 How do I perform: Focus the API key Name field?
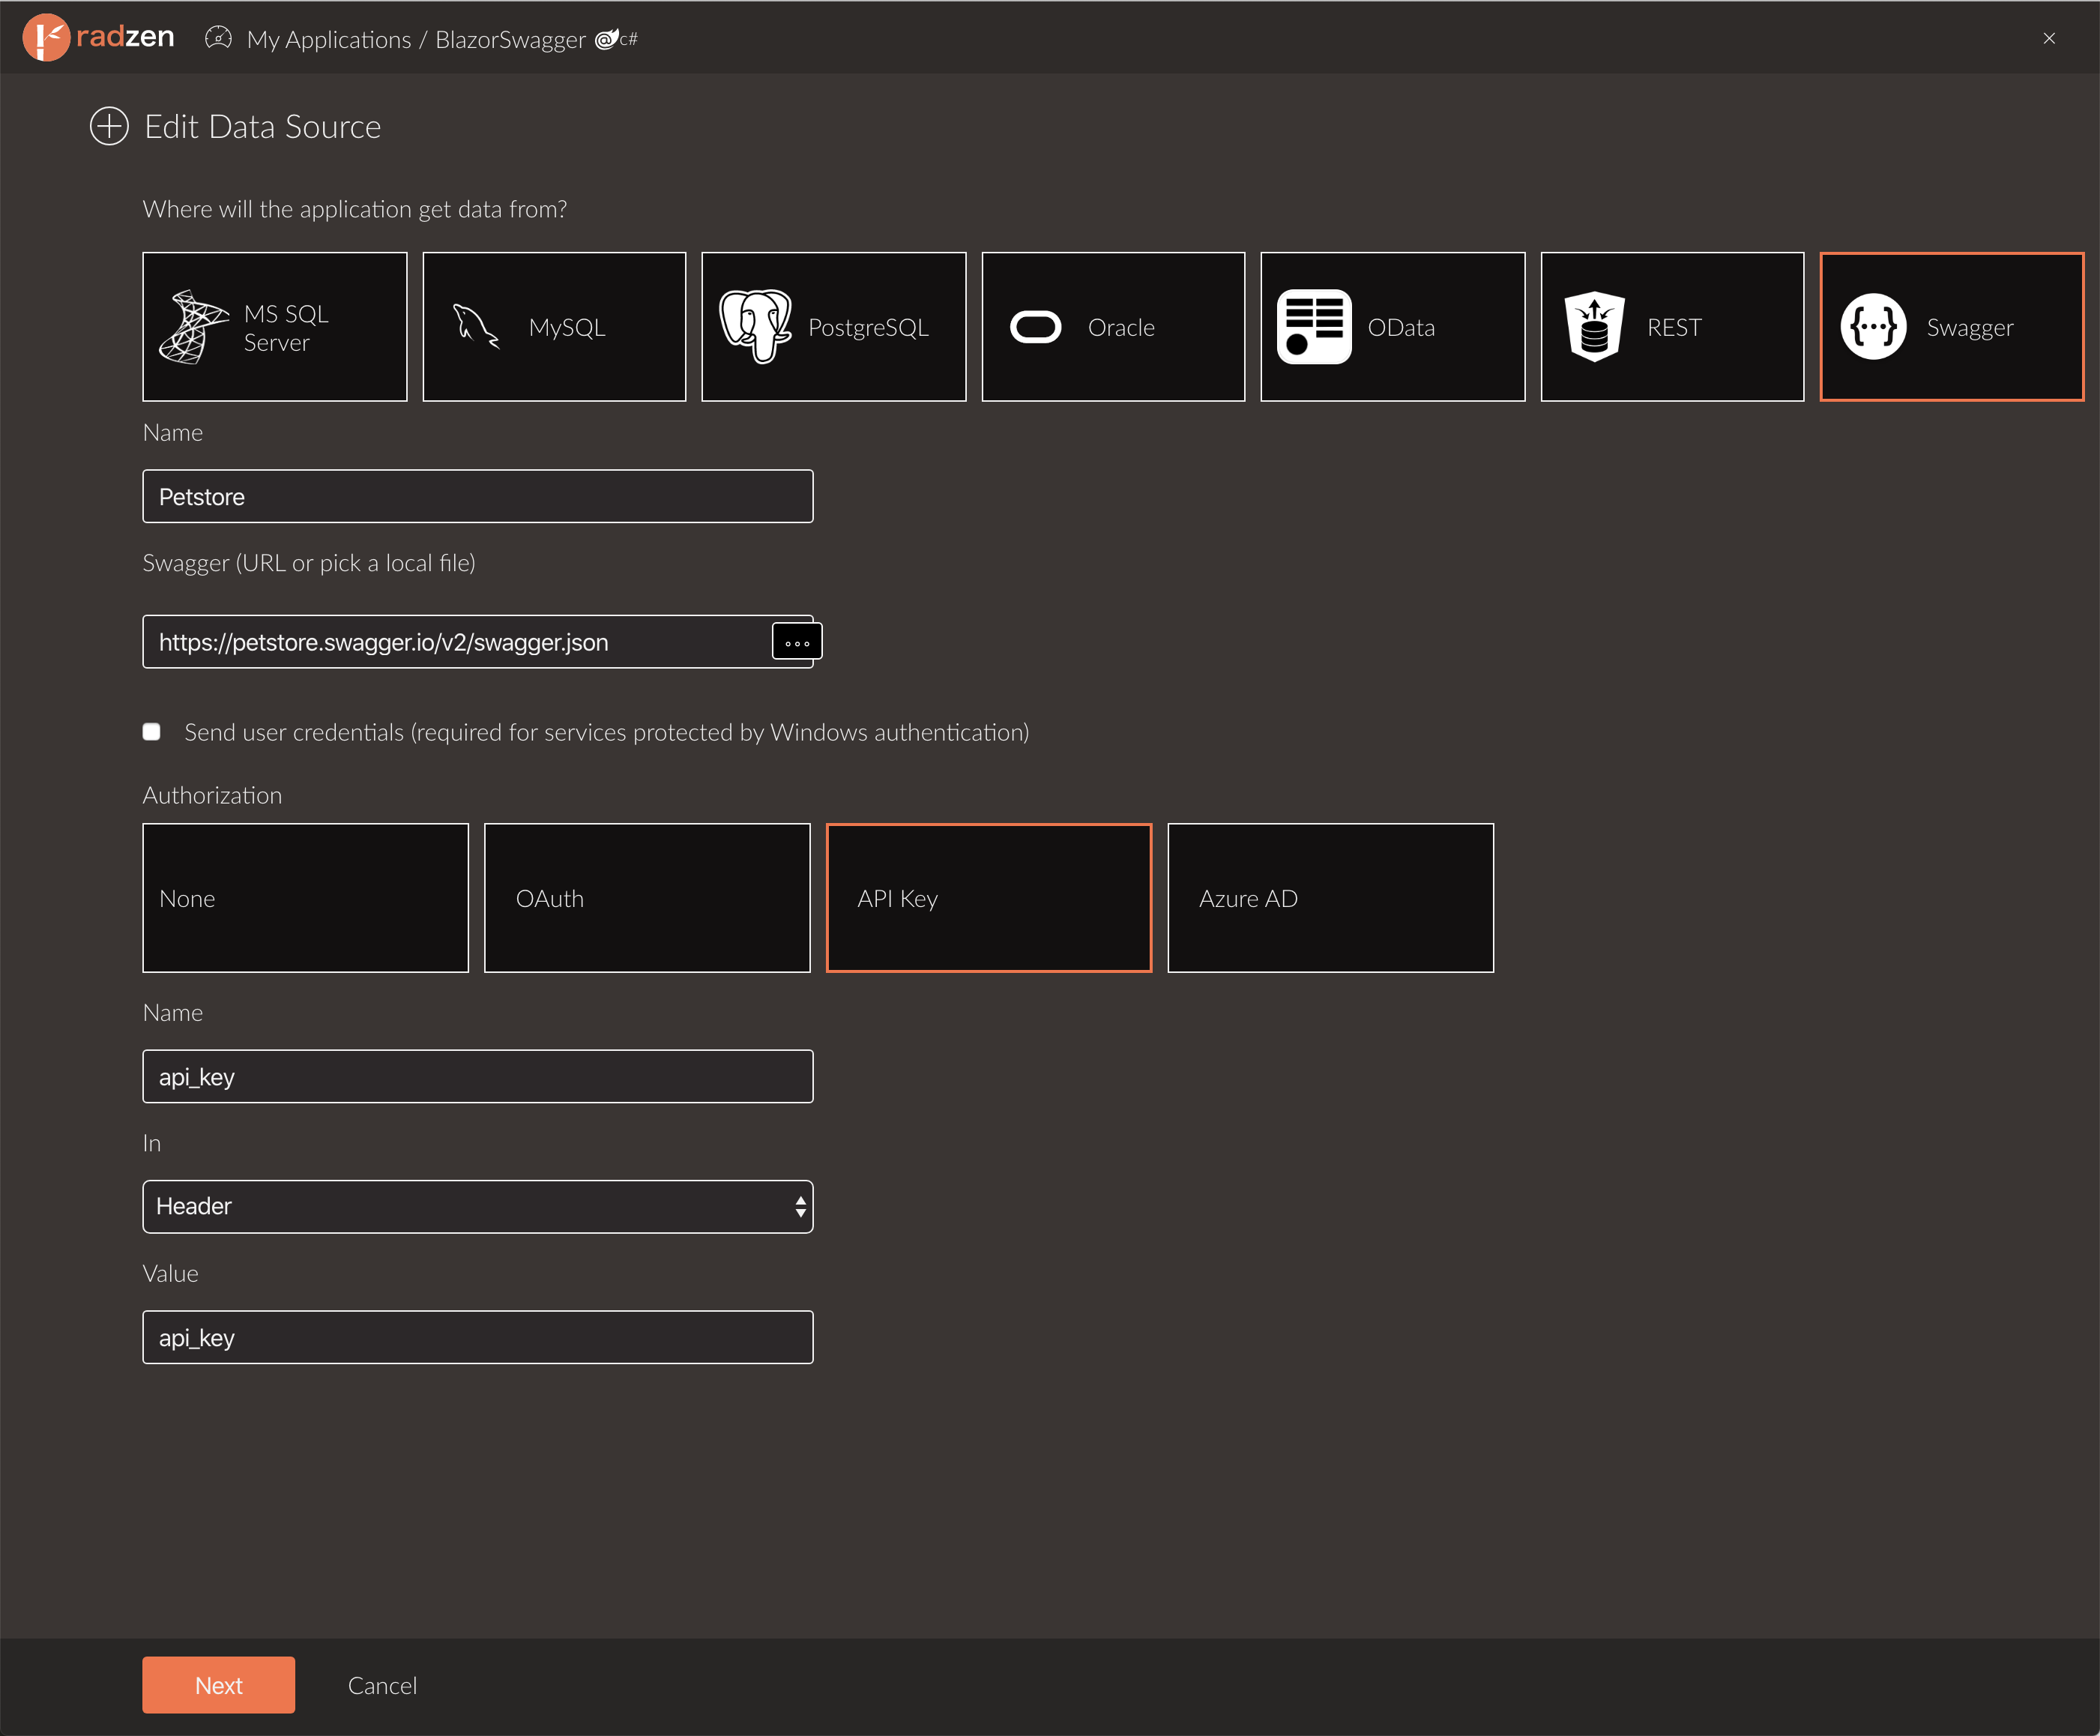coord(478,1077)
